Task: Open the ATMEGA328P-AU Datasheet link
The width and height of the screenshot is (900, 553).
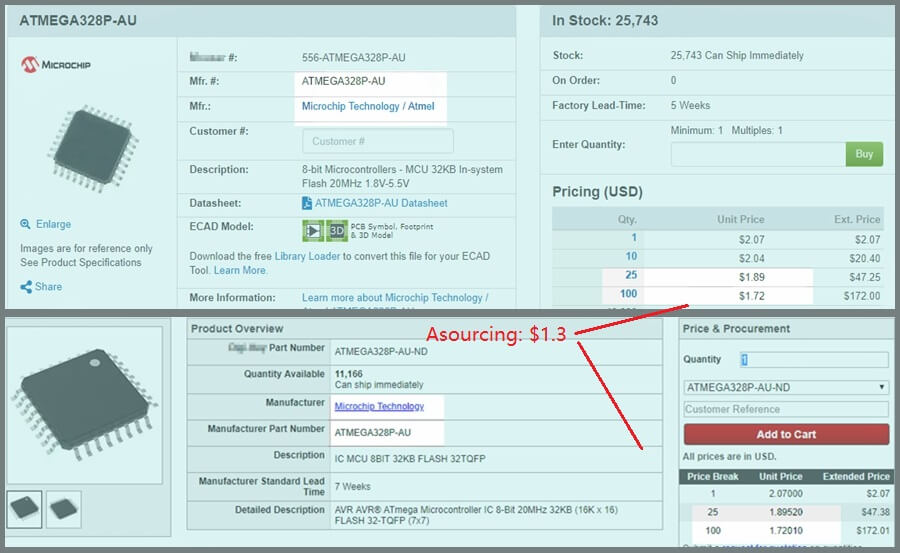Action: pos(381,203)
